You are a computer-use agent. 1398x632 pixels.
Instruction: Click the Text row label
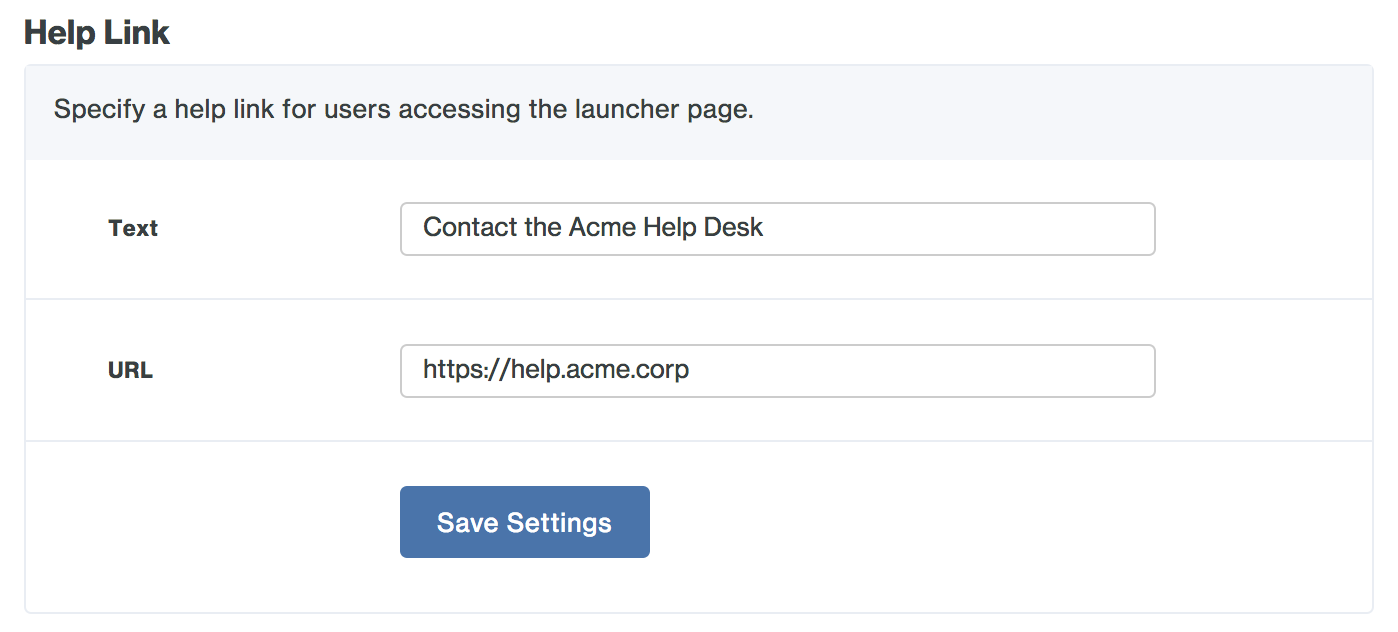point(132,228)
